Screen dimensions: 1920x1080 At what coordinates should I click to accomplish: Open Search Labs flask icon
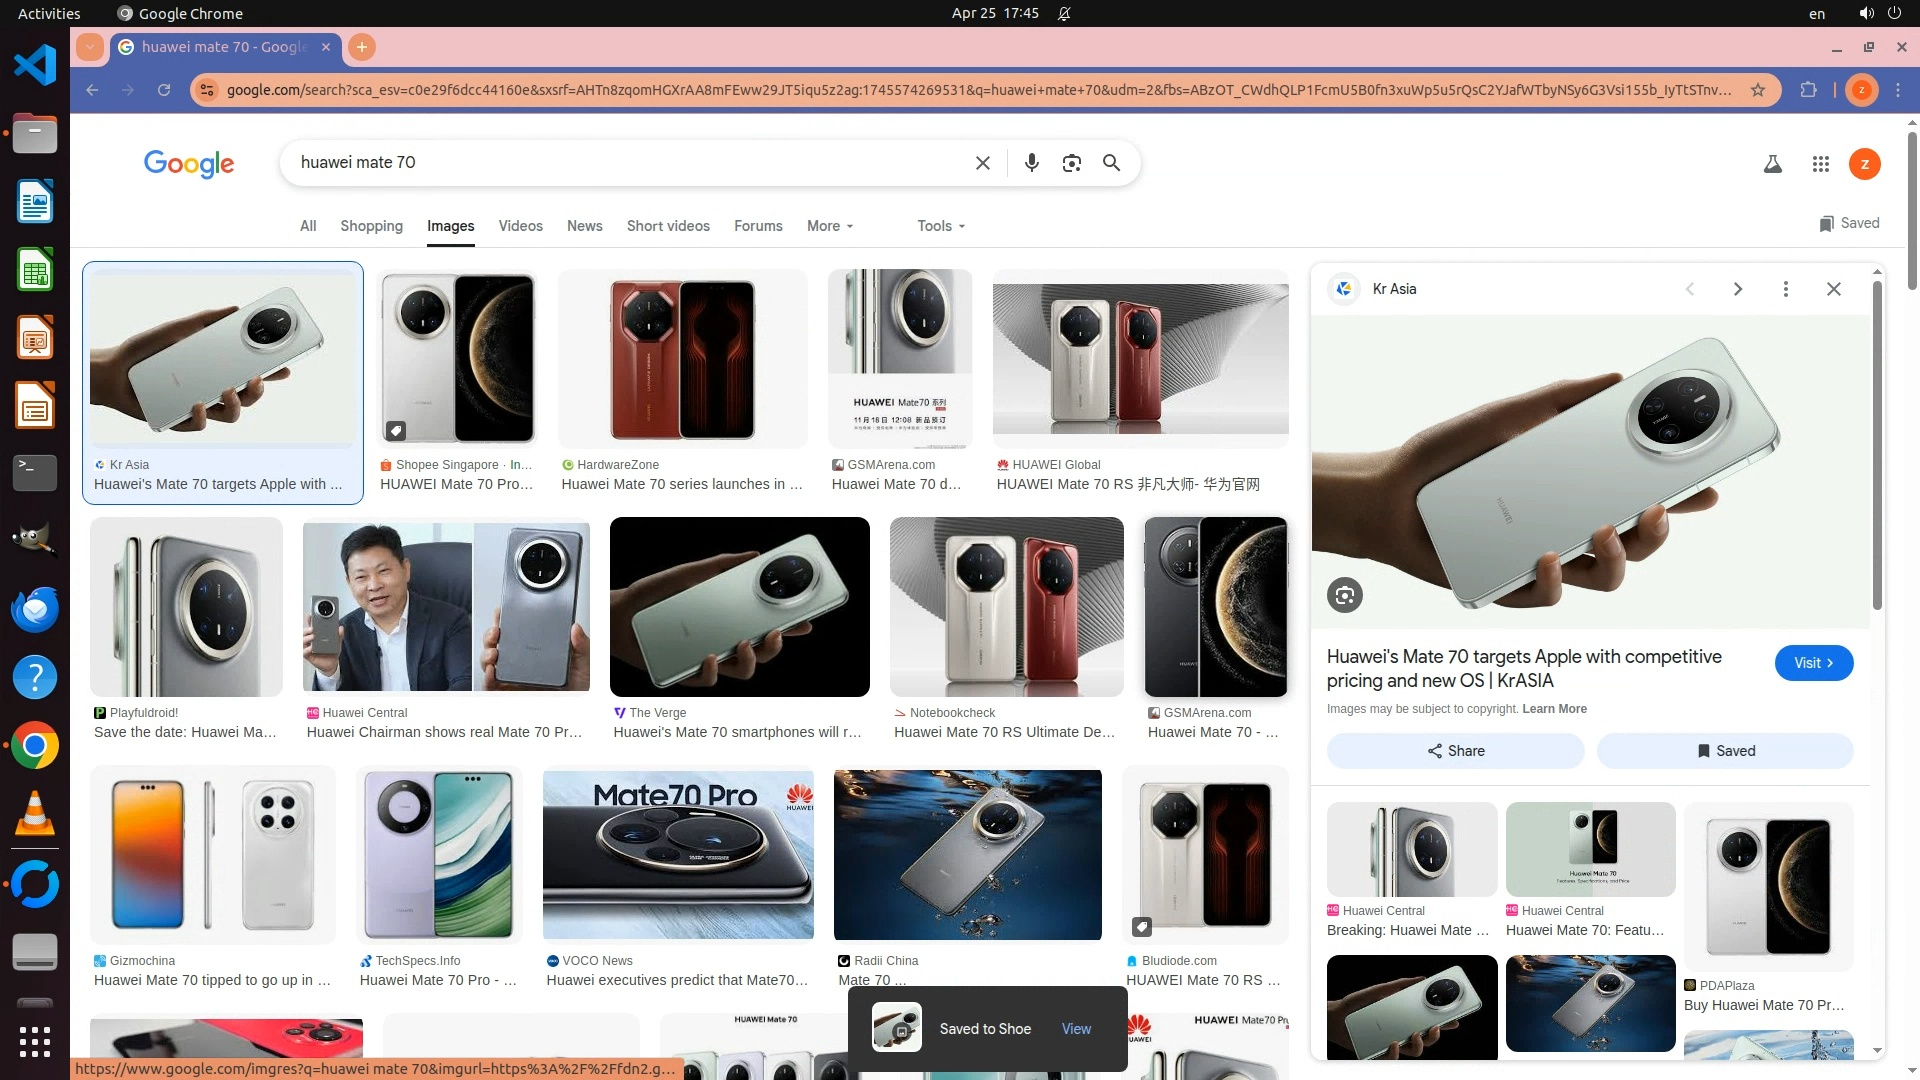pos(1772,164)
